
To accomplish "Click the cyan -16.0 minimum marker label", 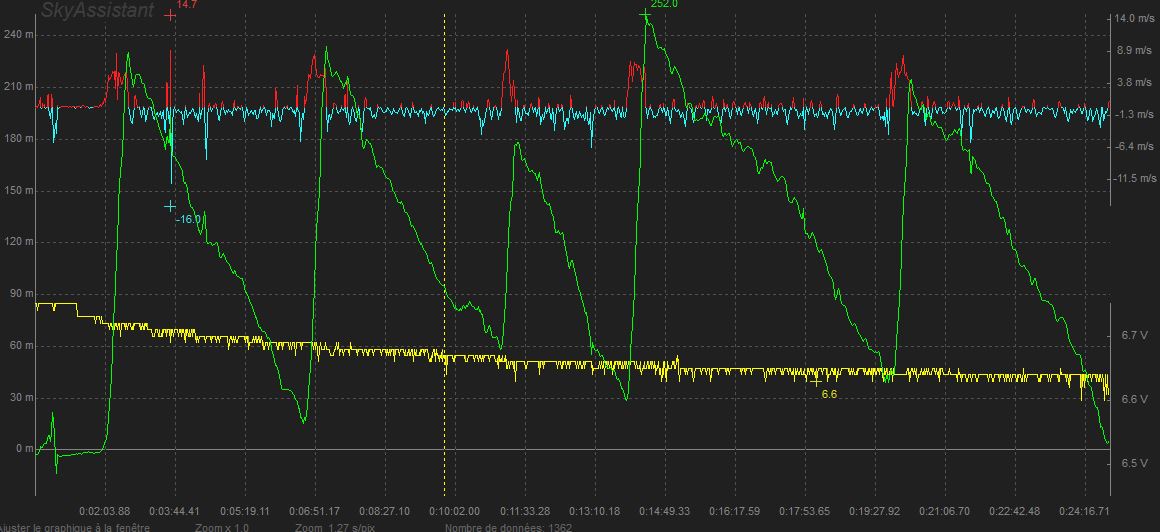I will [188, 220].
